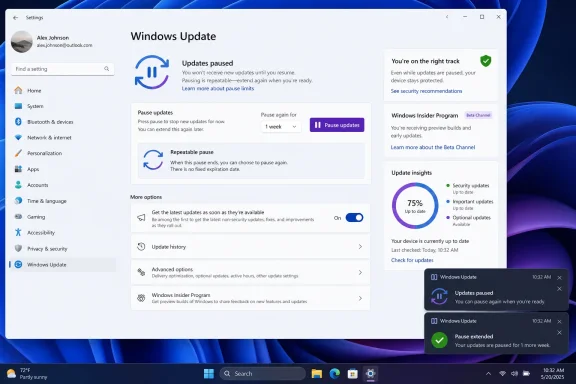The image size is (576, 384).
Task: Show hidden system tray icons
Action: coord(488,374)
